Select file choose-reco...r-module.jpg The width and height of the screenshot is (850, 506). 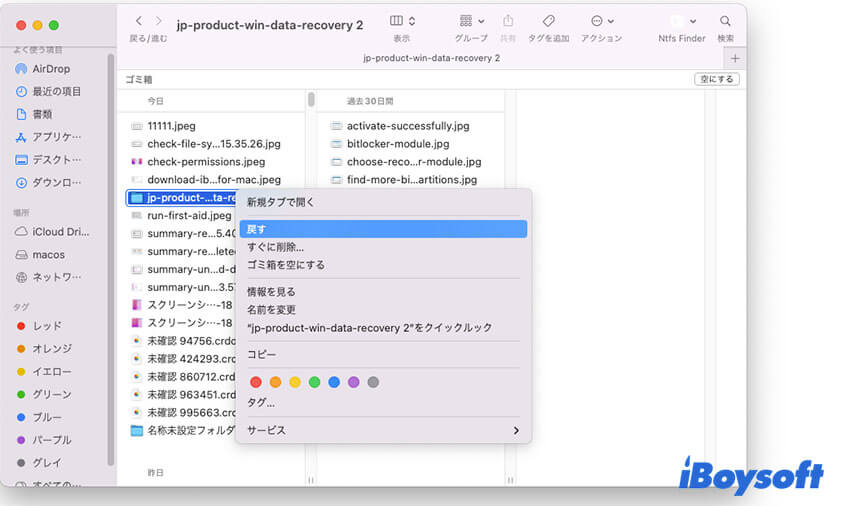click(406, 162)
